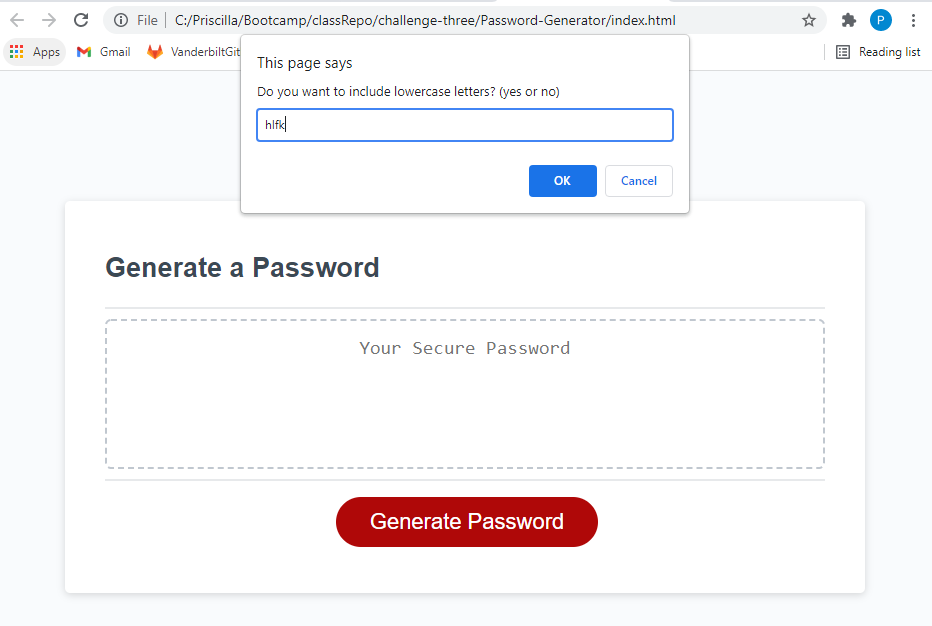The width and height of the screenshot is (932, 626).
Task: Select the dialog text input containing hlfk
Action: 464,124
